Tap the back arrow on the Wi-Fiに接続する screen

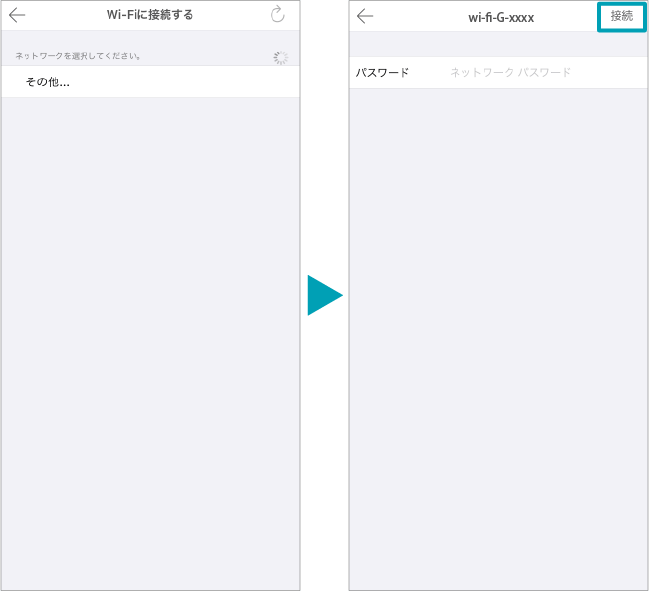coord(17,15)
